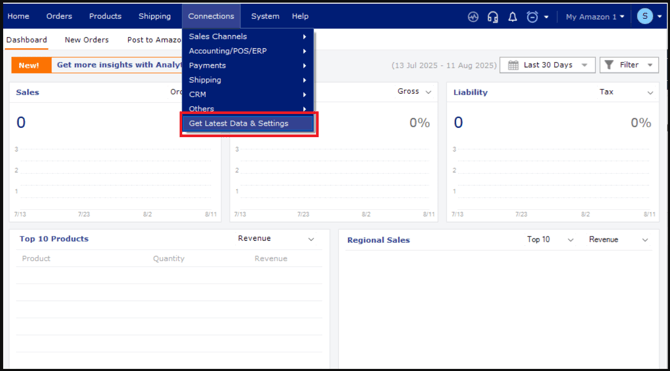Open the Products menu in top bar
The image size is (670, 371).
(105, 16)
